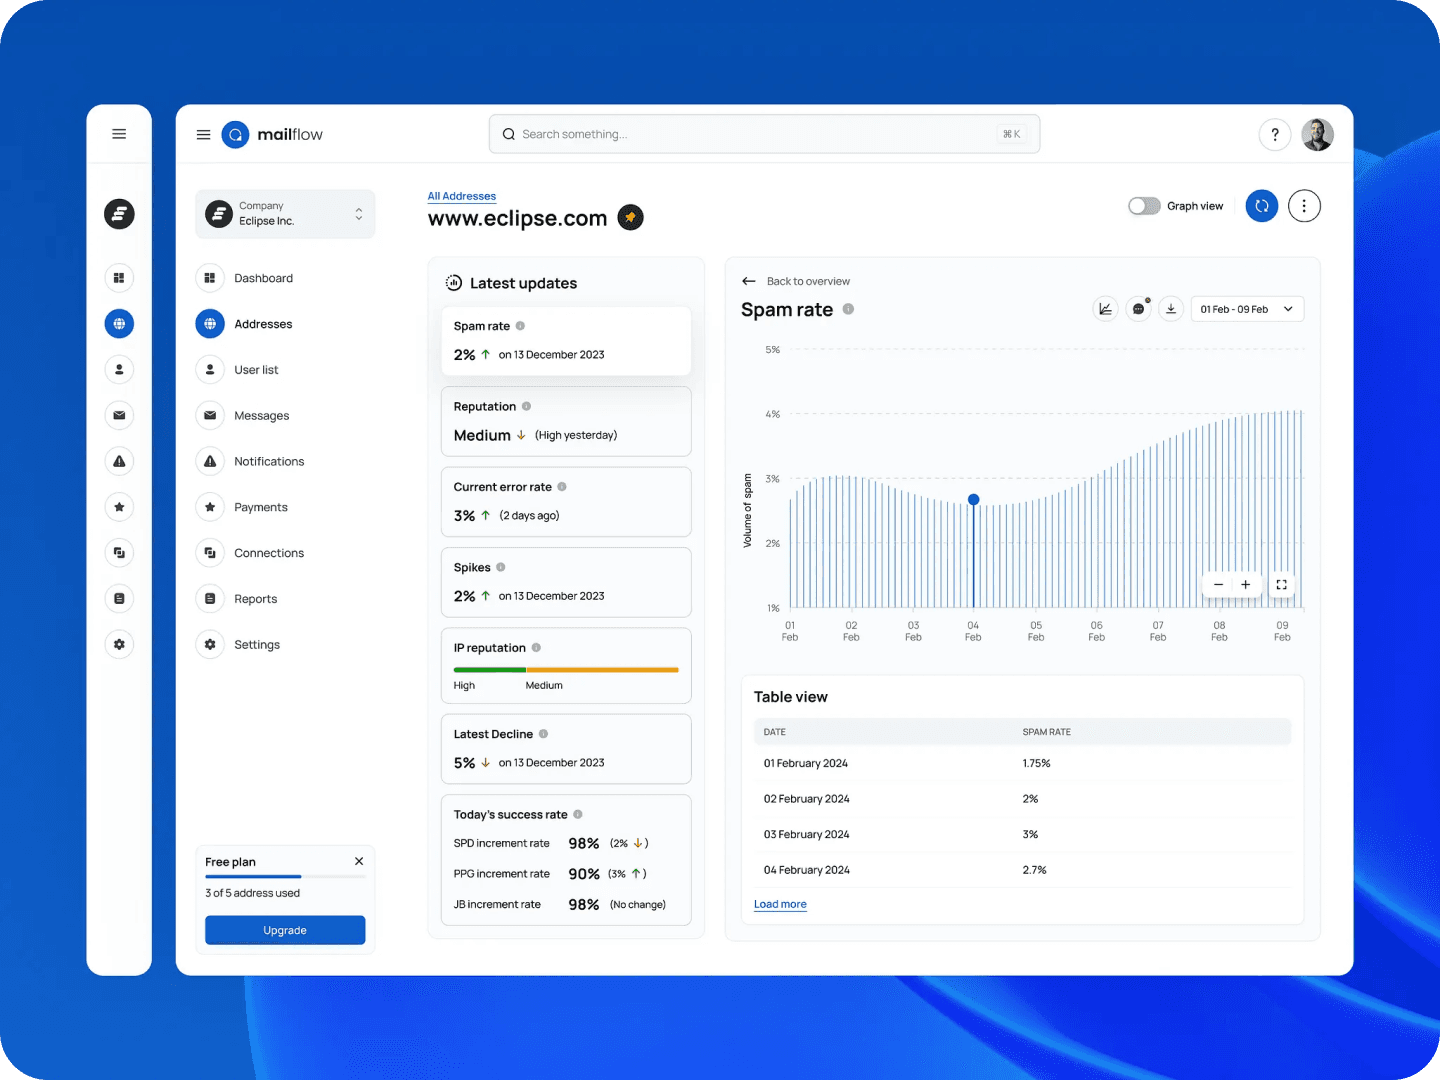This screenshot has height=1080, width=1440.
Task: Click the SPAM RATE column header
Action: pyautogui.click(x=1046, y=732)
